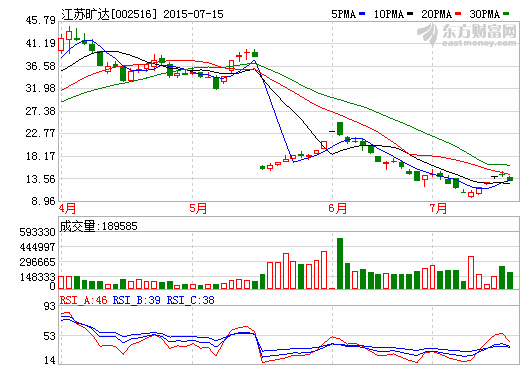520x365 pixels.
Task: Click the stock title 江苏旷达[002516]
Action: click(x=109, y=14)
